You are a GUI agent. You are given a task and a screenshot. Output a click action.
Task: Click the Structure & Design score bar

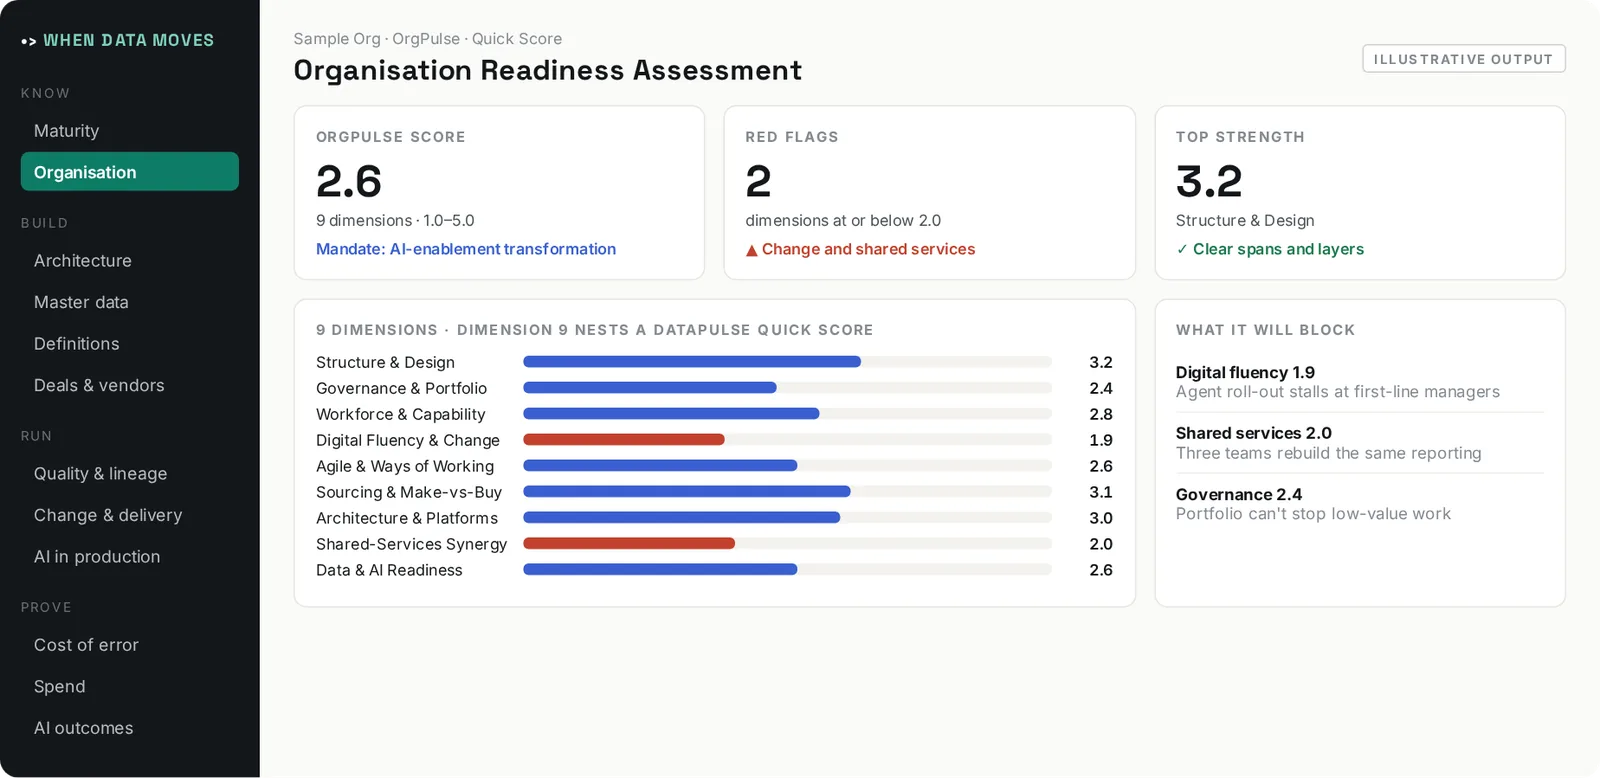coord(692,362)
